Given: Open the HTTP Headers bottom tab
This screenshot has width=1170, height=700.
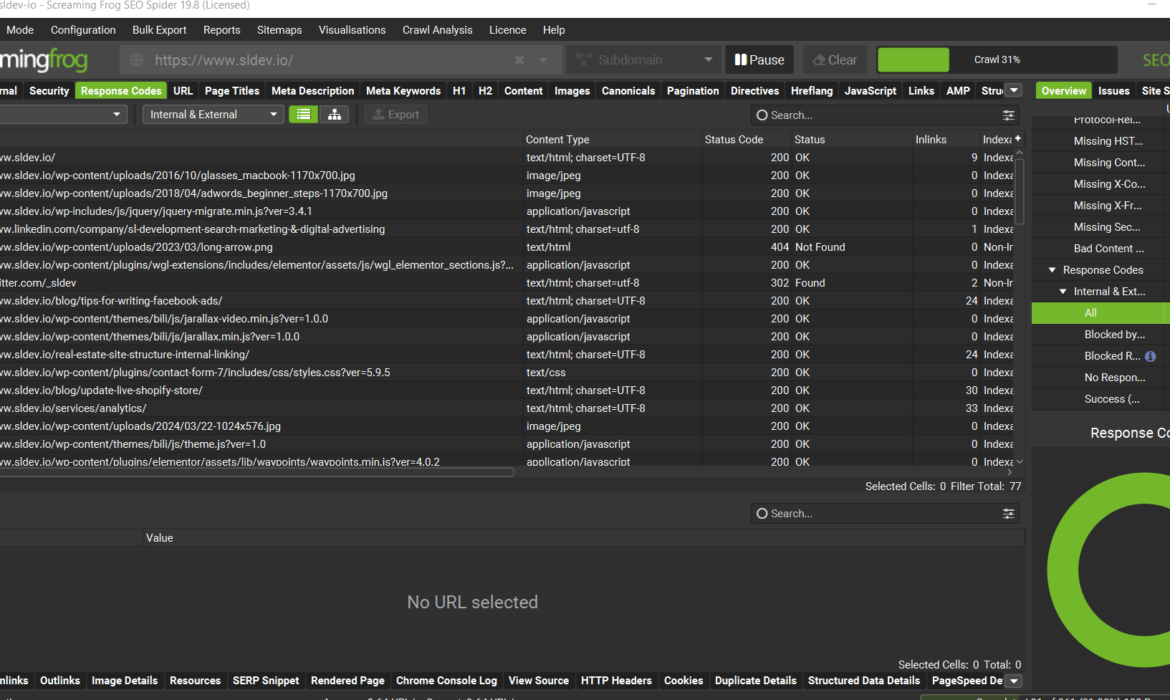Looking at the screenshot, I should (616, 681).
